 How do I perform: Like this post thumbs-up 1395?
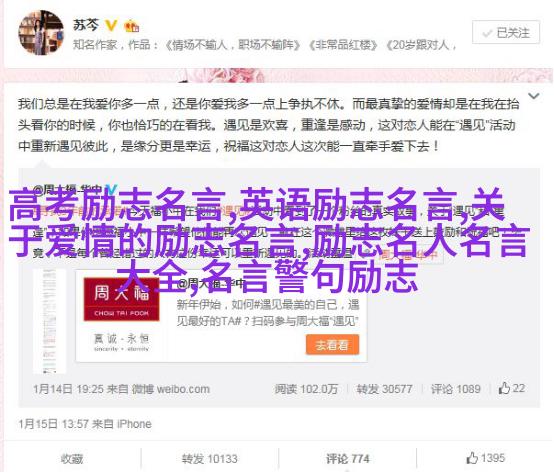tap(485, 458)
